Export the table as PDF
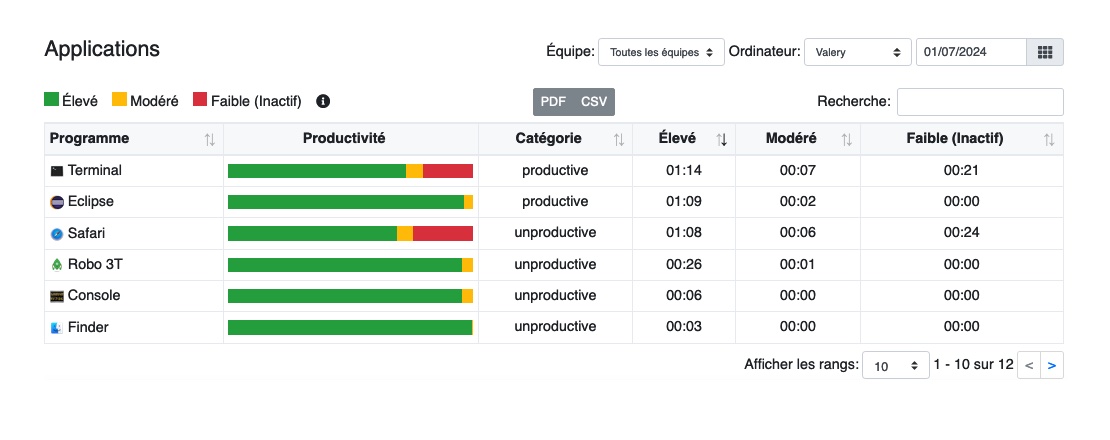The width and height of the screenshot is (1110, 440). (554, 102)
